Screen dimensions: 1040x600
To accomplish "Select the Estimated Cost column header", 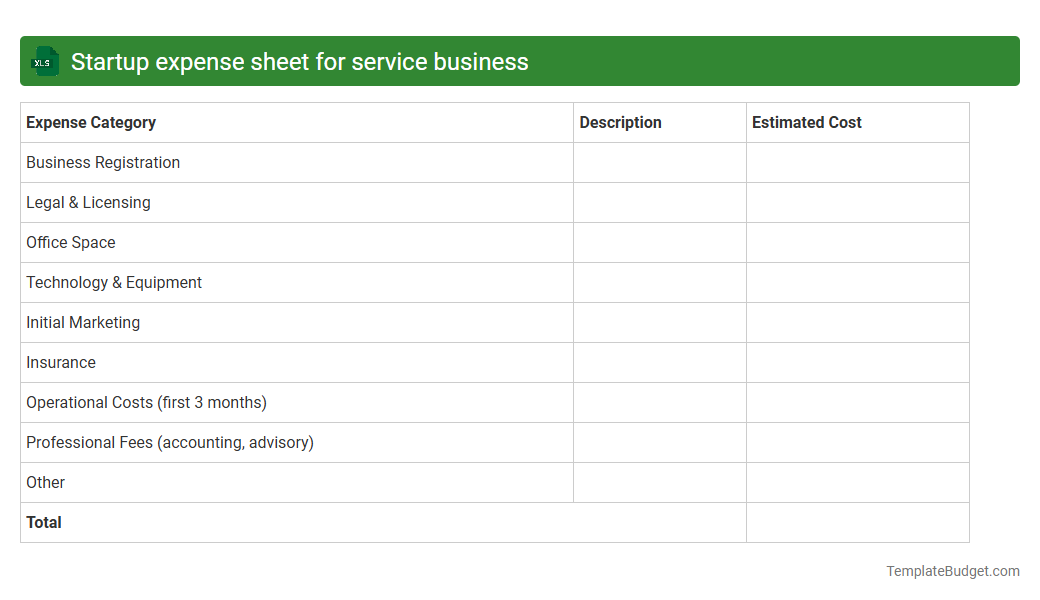I will pyautogui.click(x=806, y=122).
